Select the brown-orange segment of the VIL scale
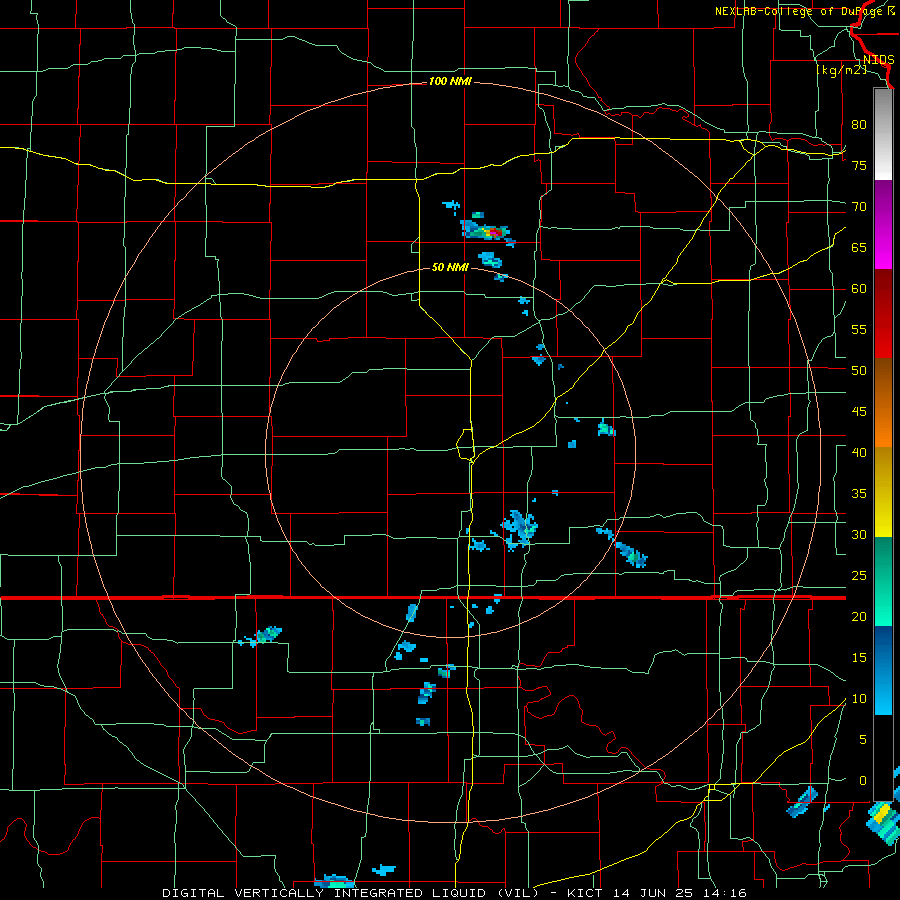 coord(883,402)
